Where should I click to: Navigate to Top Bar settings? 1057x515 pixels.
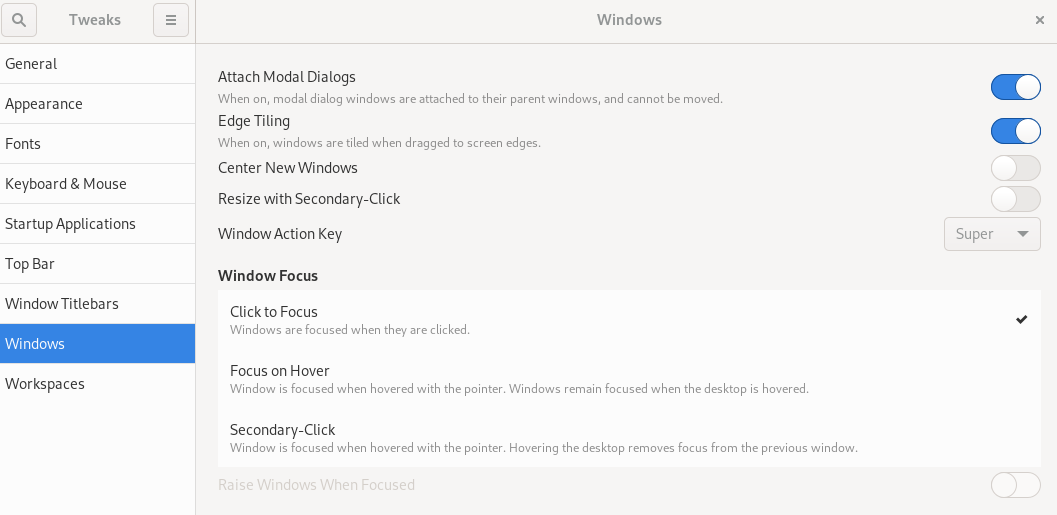coord(97,264)
